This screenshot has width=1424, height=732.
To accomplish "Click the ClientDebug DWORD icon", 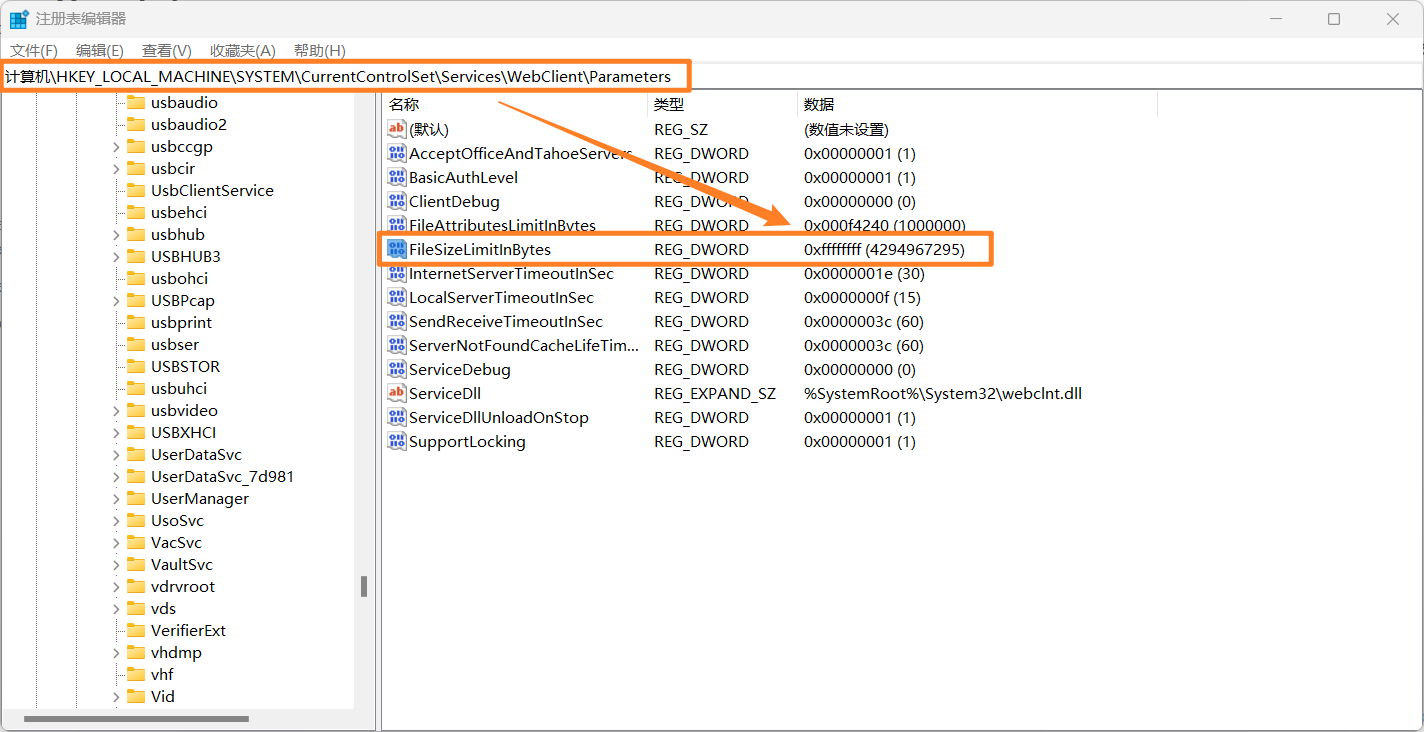I will [397, 201].
